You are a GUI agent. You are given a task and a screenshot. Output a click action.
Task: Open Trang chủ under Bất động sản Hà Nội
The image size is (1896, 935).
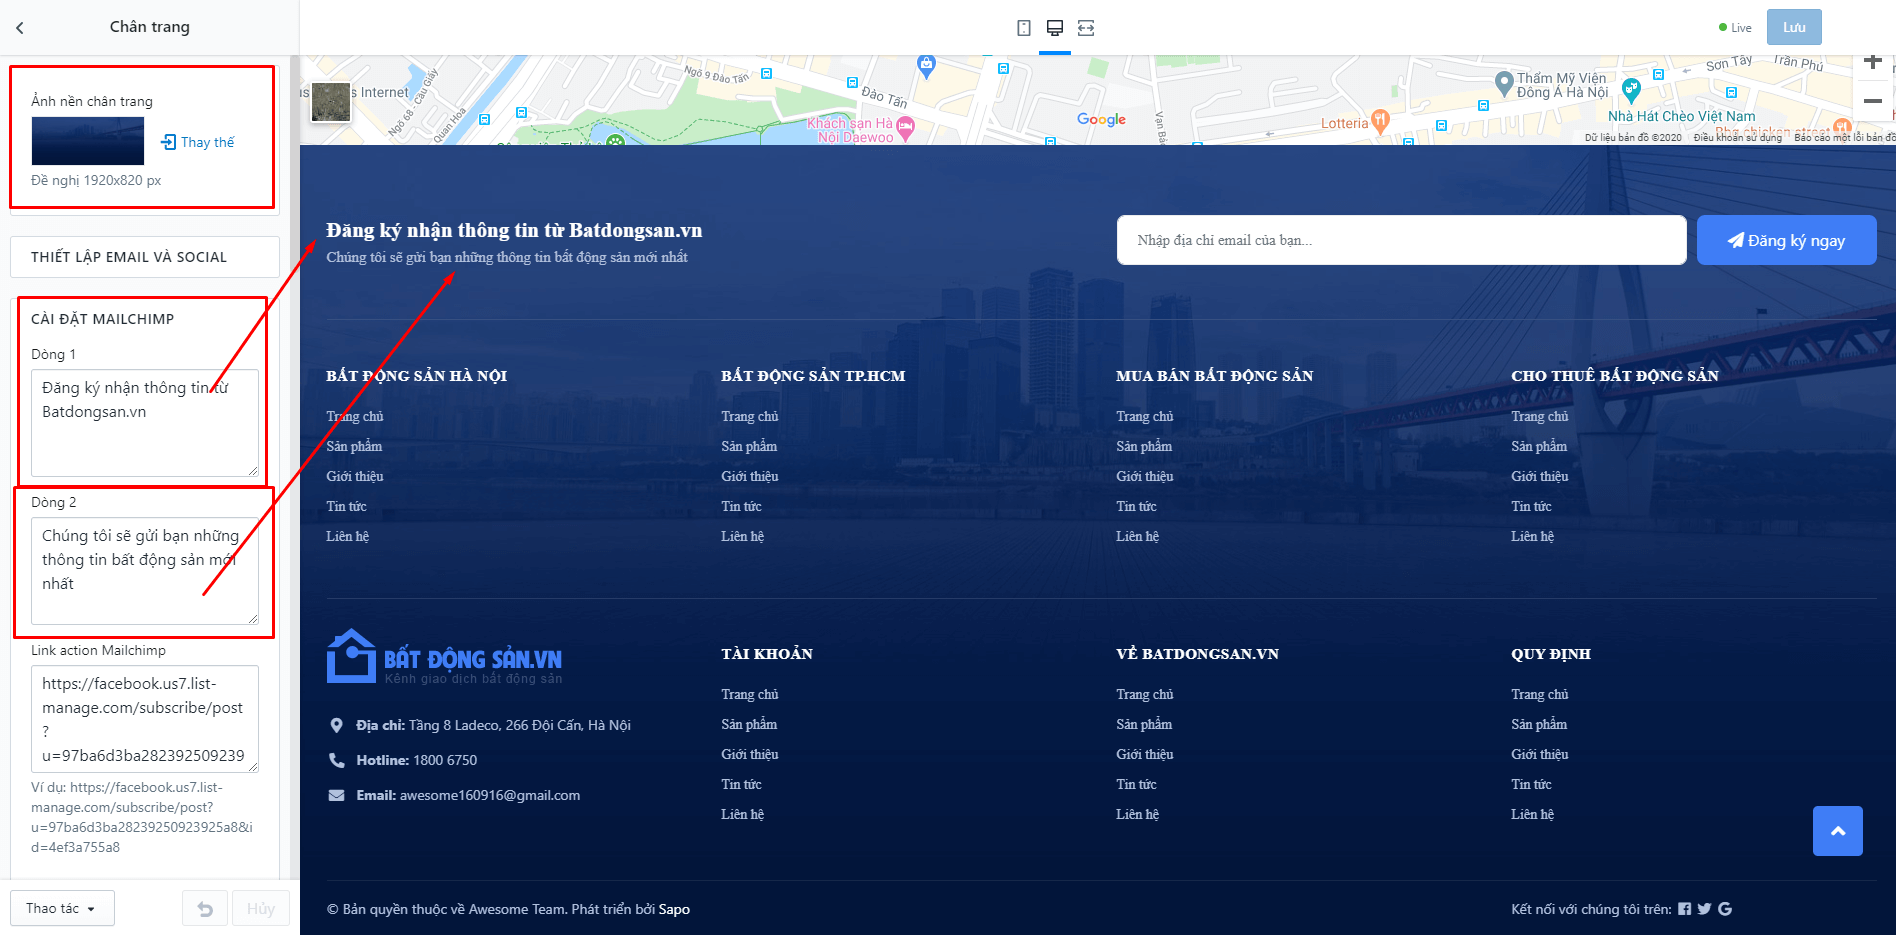pyautogui.click(x=355, y=416)
